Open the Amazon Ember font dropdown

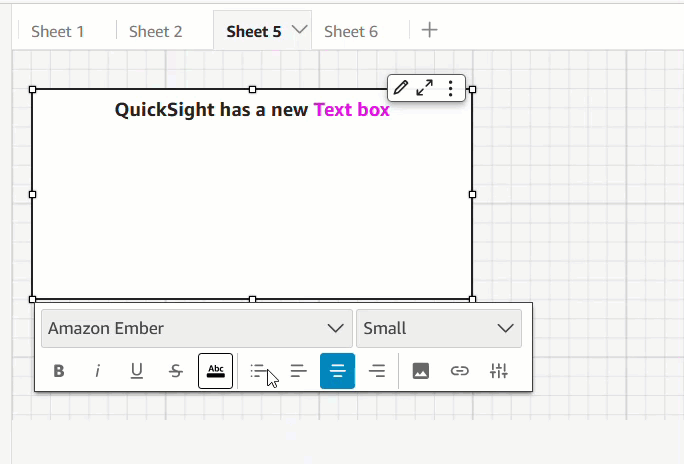pyautogui.click(x=197, y=328)
